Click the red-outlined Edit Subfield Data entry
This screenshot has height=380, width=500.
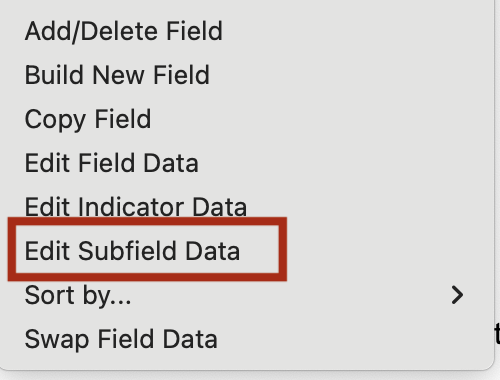(x=147, y=249)
